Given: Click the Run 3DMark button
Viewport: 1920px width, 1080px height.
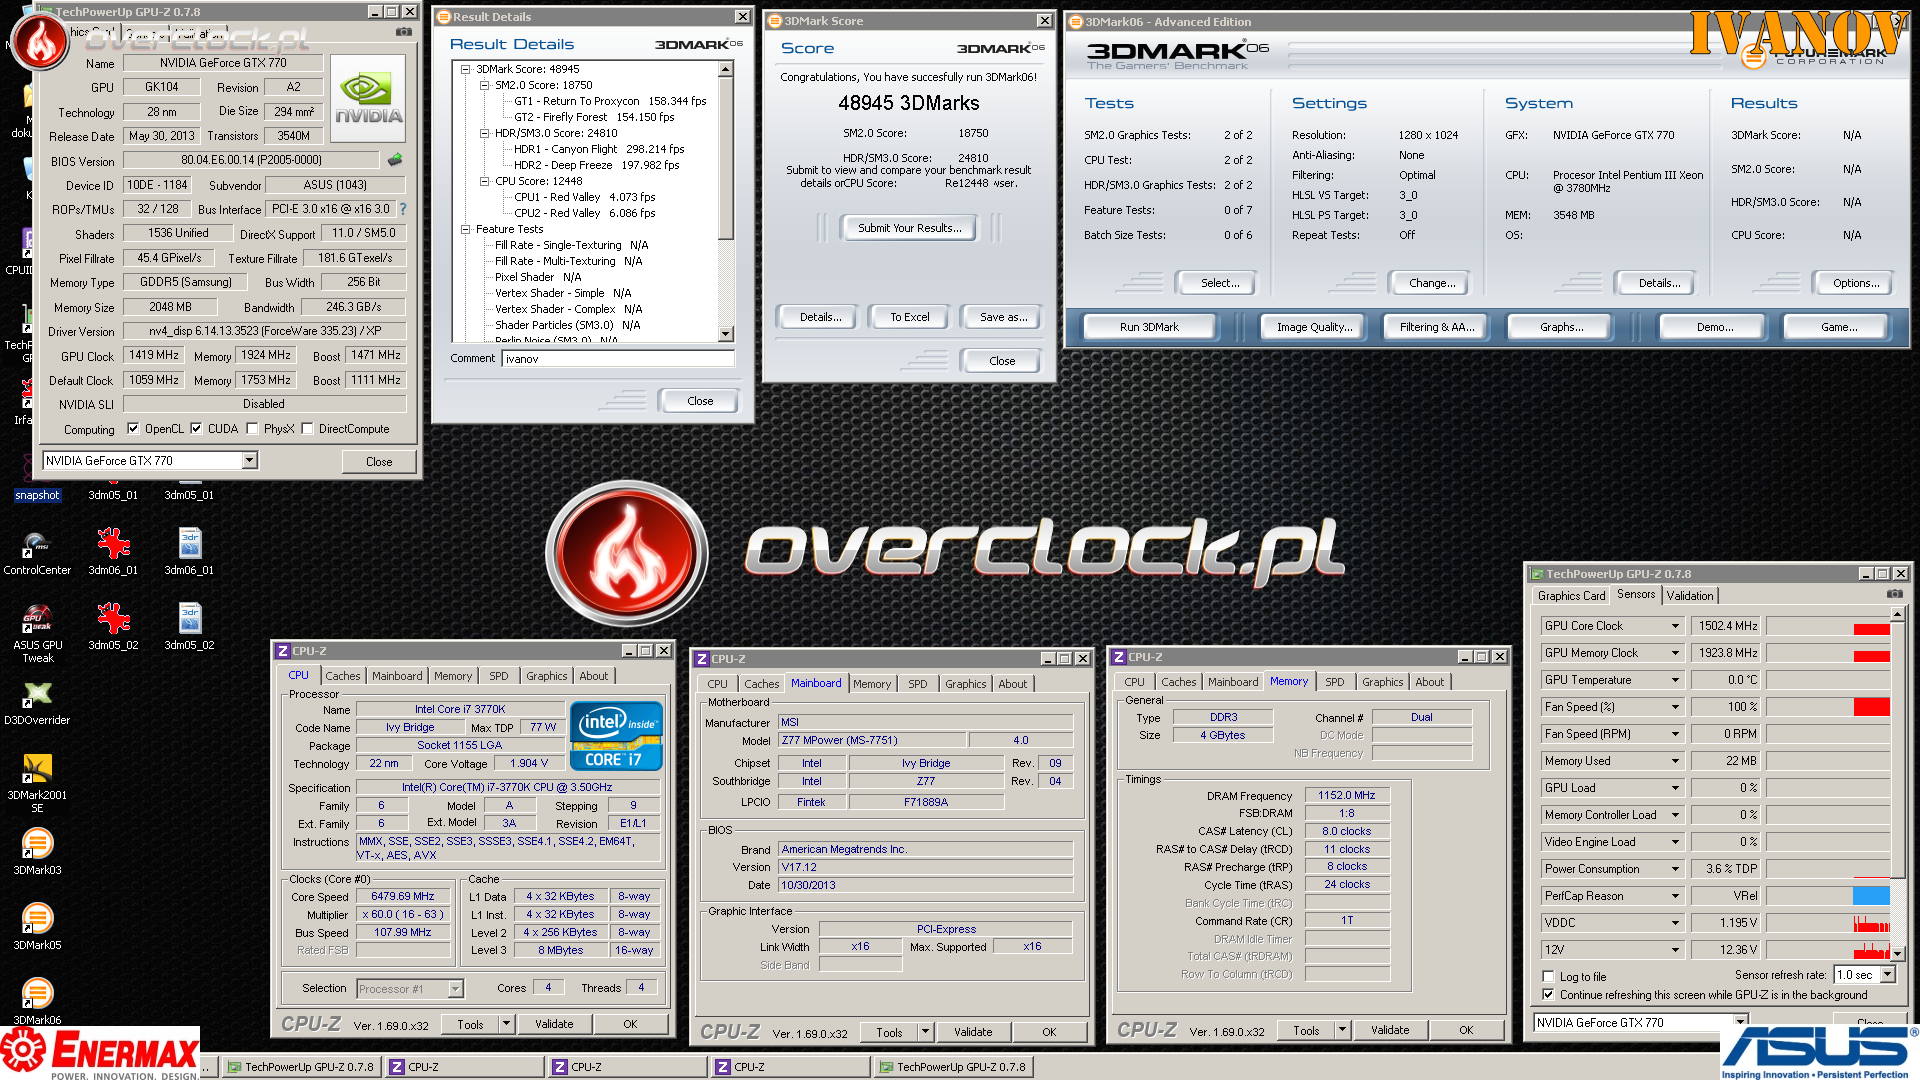Looking at the screenshot, I should pyautogui.click(x=1149, y=327).
